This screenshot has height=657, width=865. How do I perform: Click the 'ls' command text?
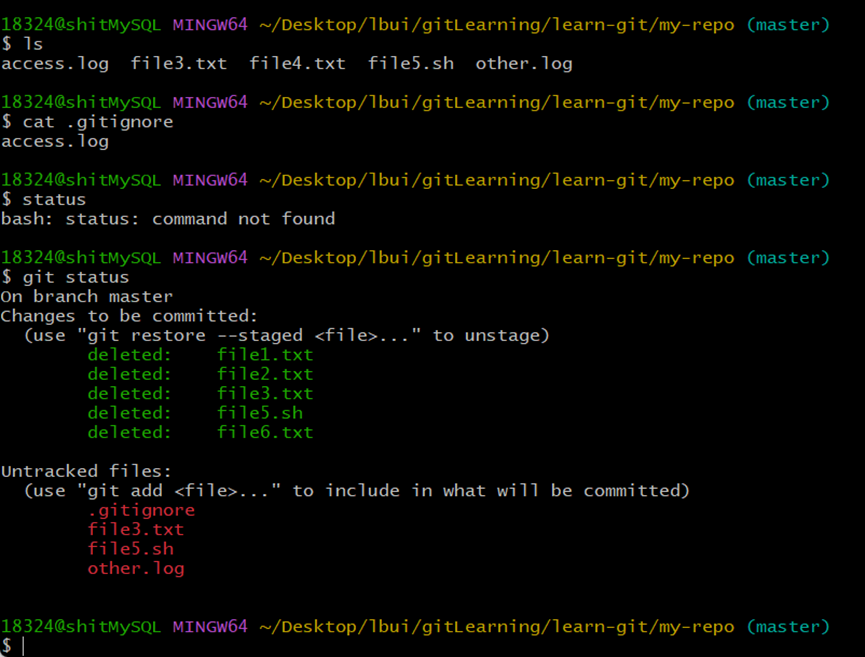32,44
